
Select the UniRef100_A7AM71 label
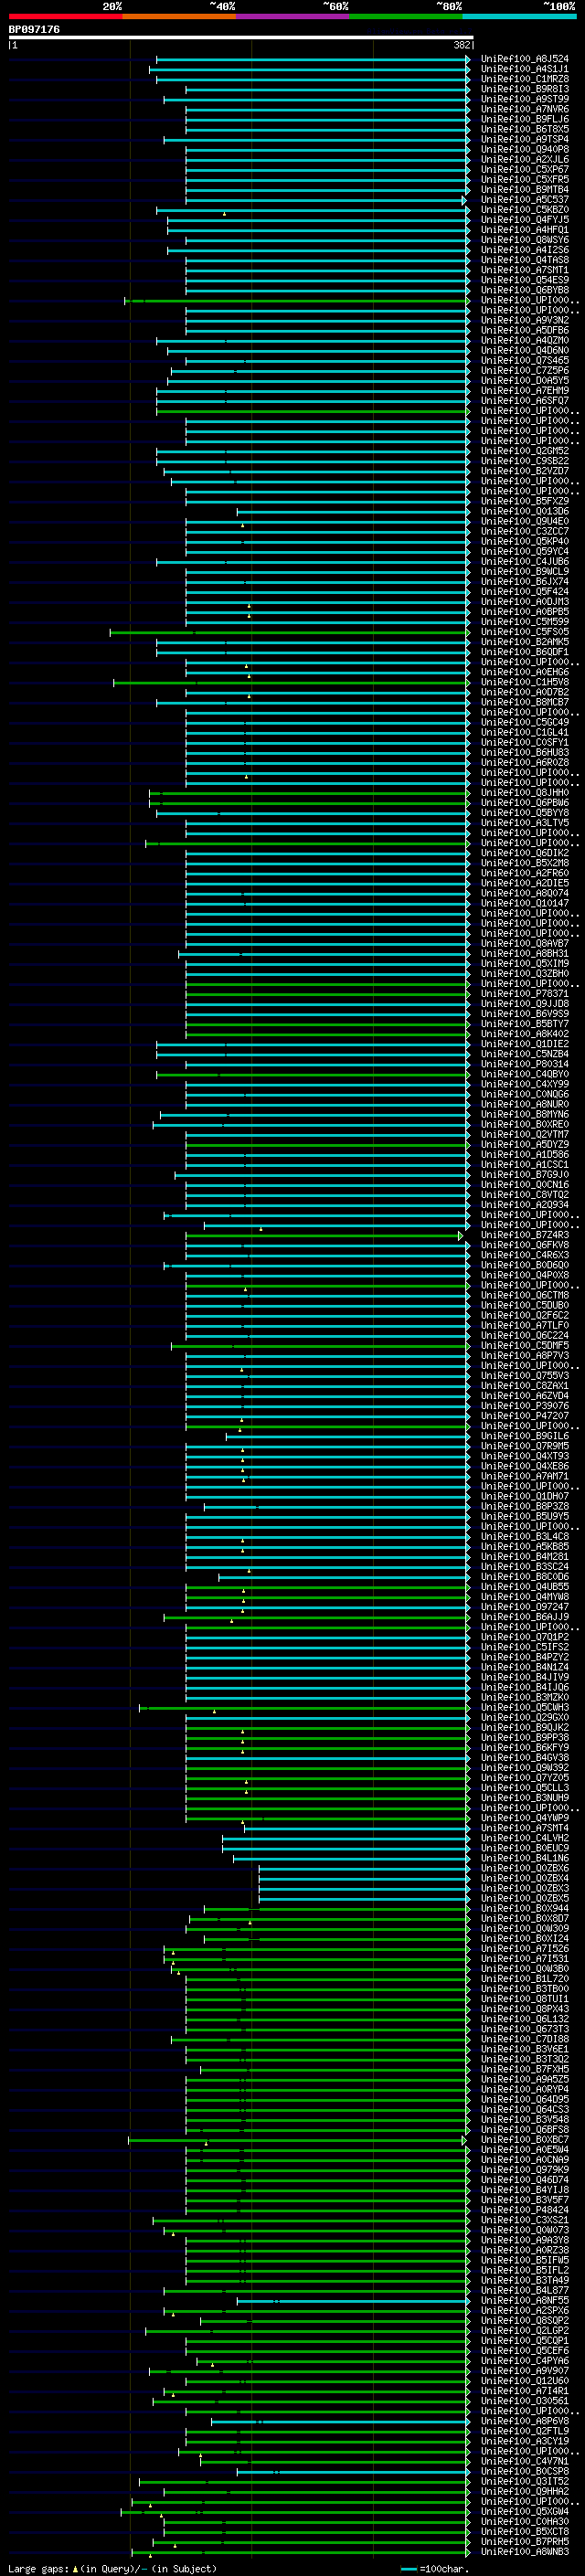[525, 1476]
